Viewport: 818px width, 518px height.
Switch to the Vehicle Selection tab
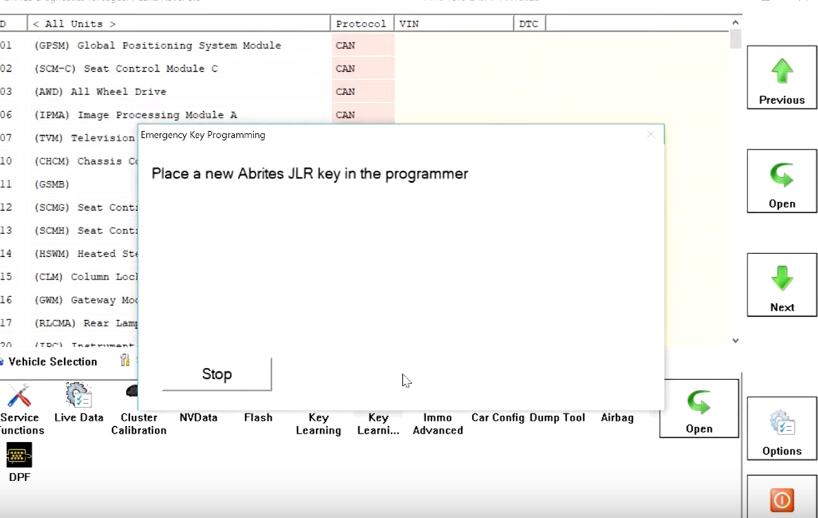[x=49, y=362]
